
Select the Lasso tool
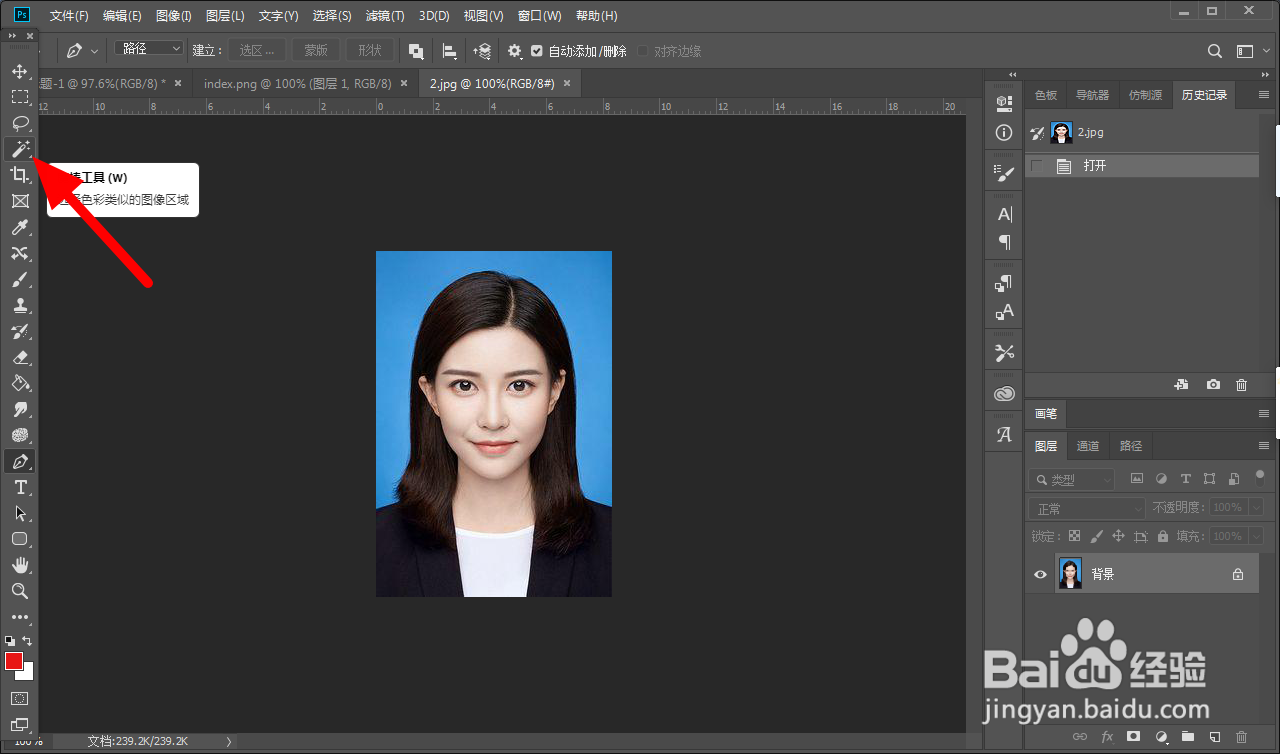pos(19,123)
